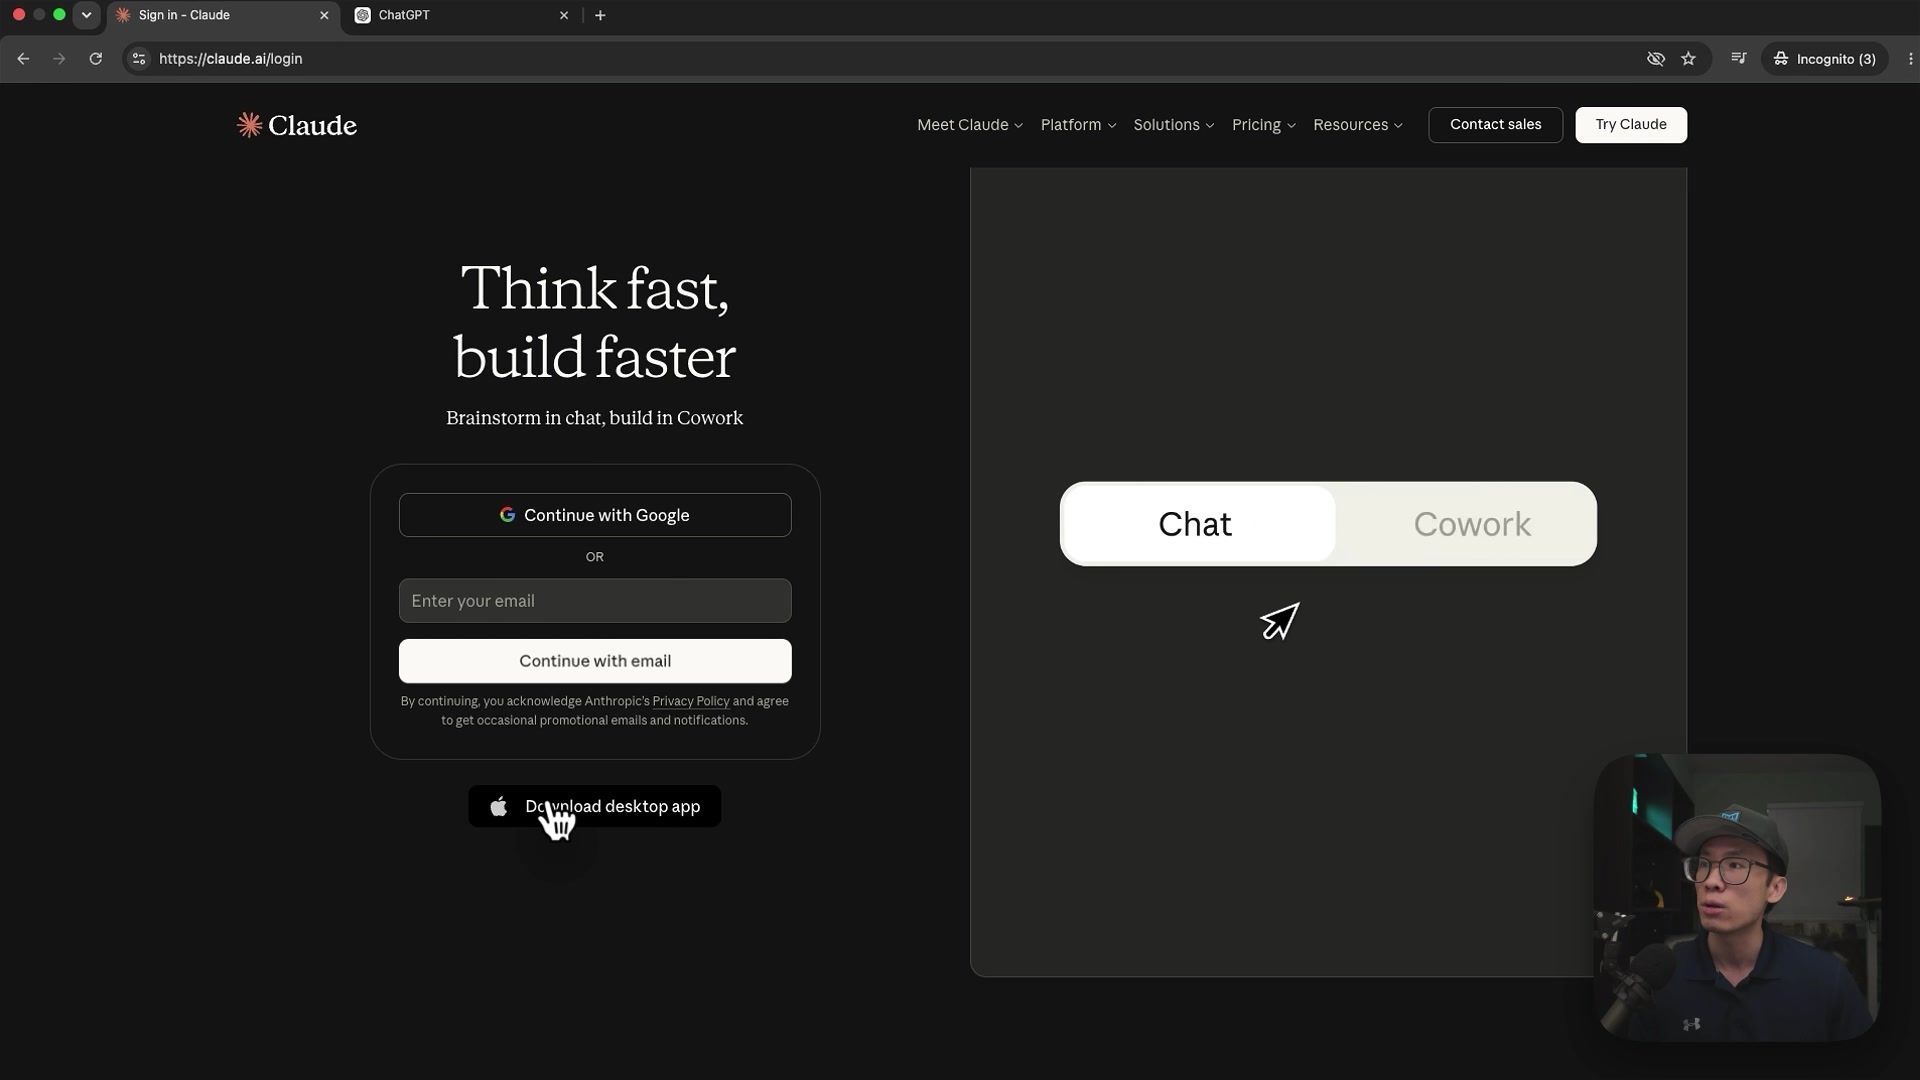Viewport: 1920px width, 1080px height.
Task: Click the browser forward arrow
Action: 59,59
